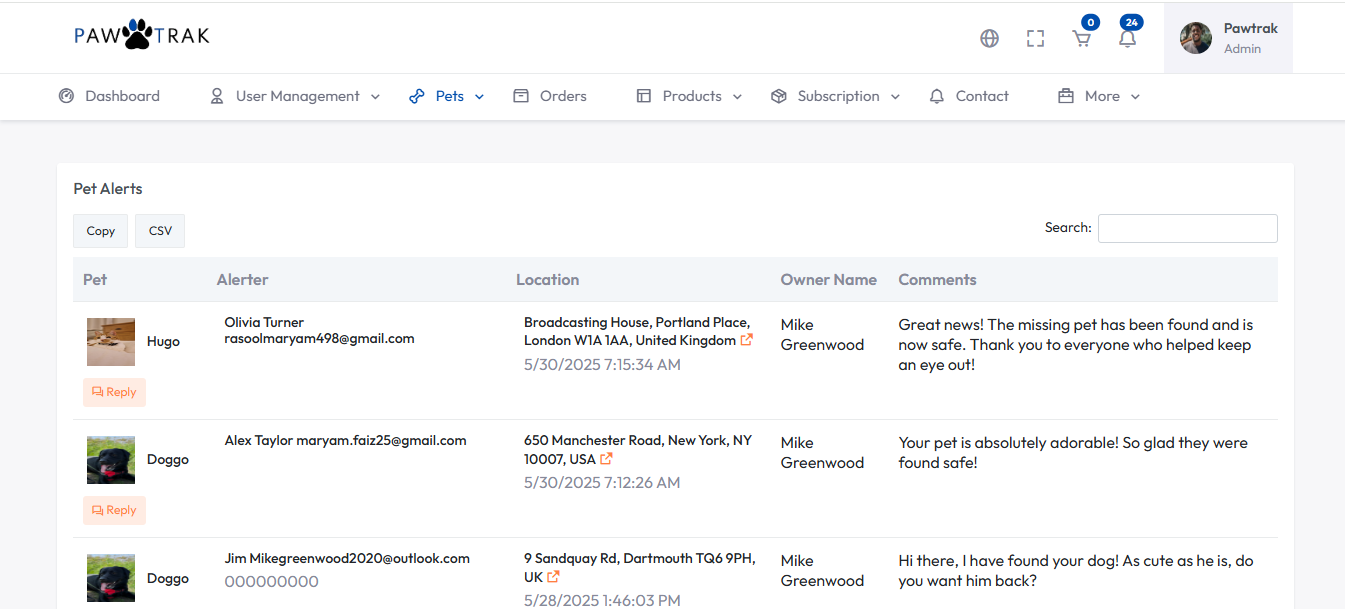Click the Copy button

pos(100,231)
